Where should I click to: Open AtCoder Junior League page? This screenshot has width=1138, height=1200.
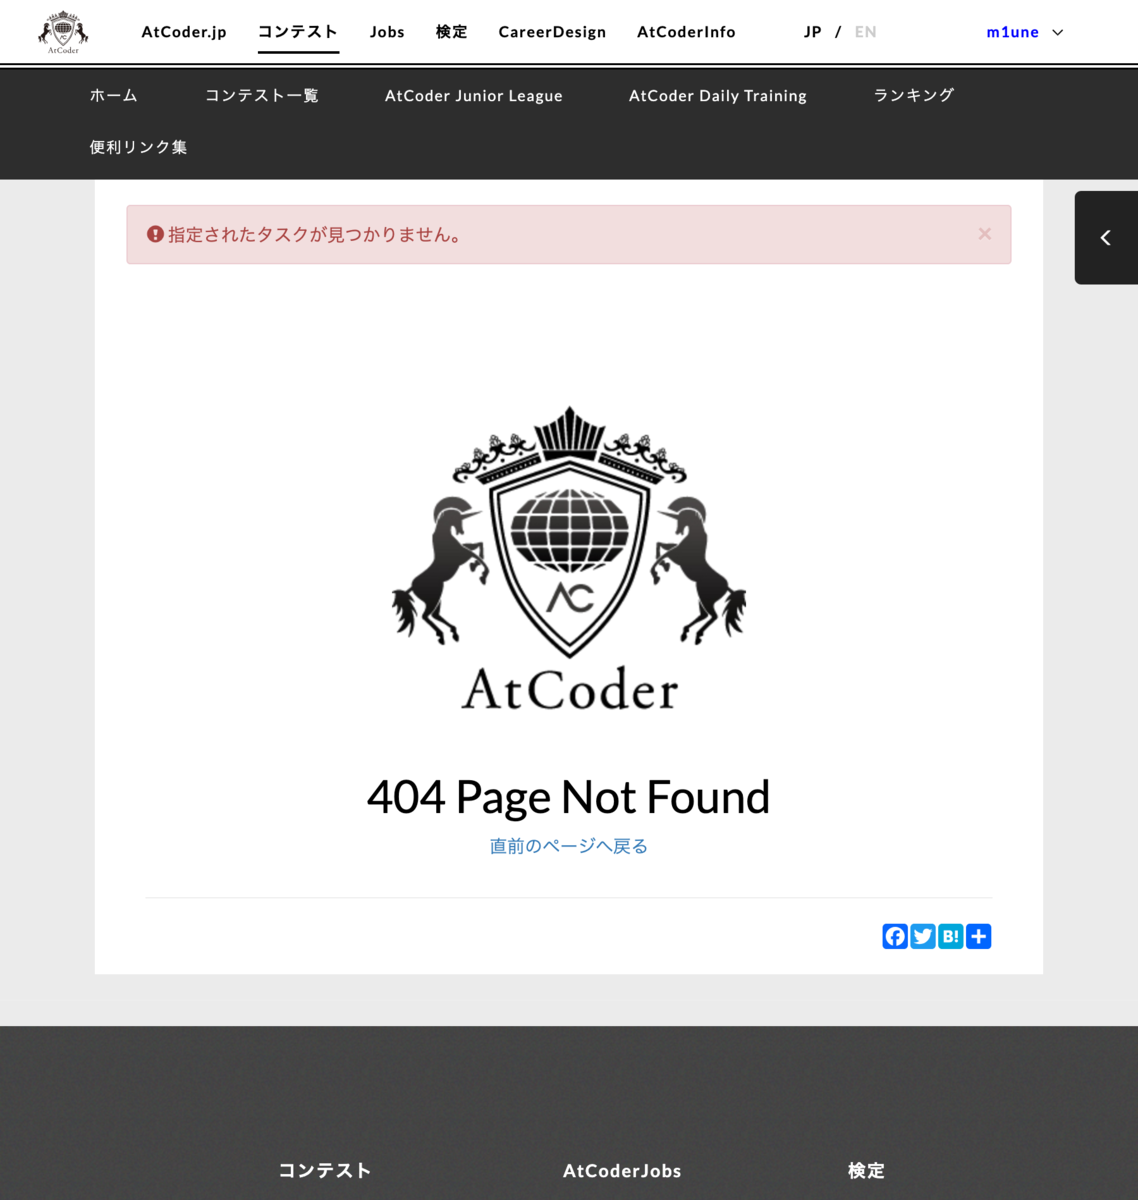pos(474,96)
